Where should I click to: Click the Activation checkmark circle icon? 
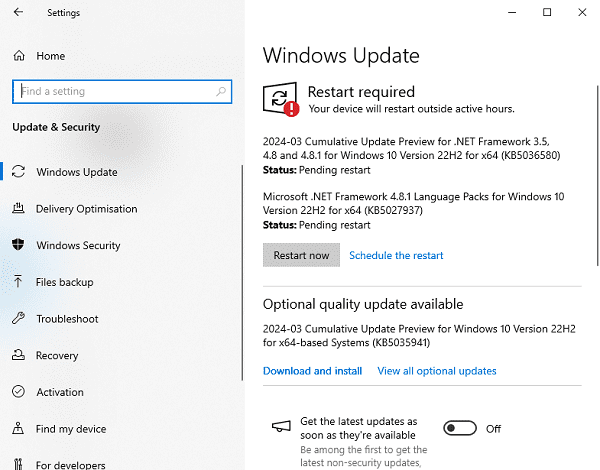coord(18,392)
